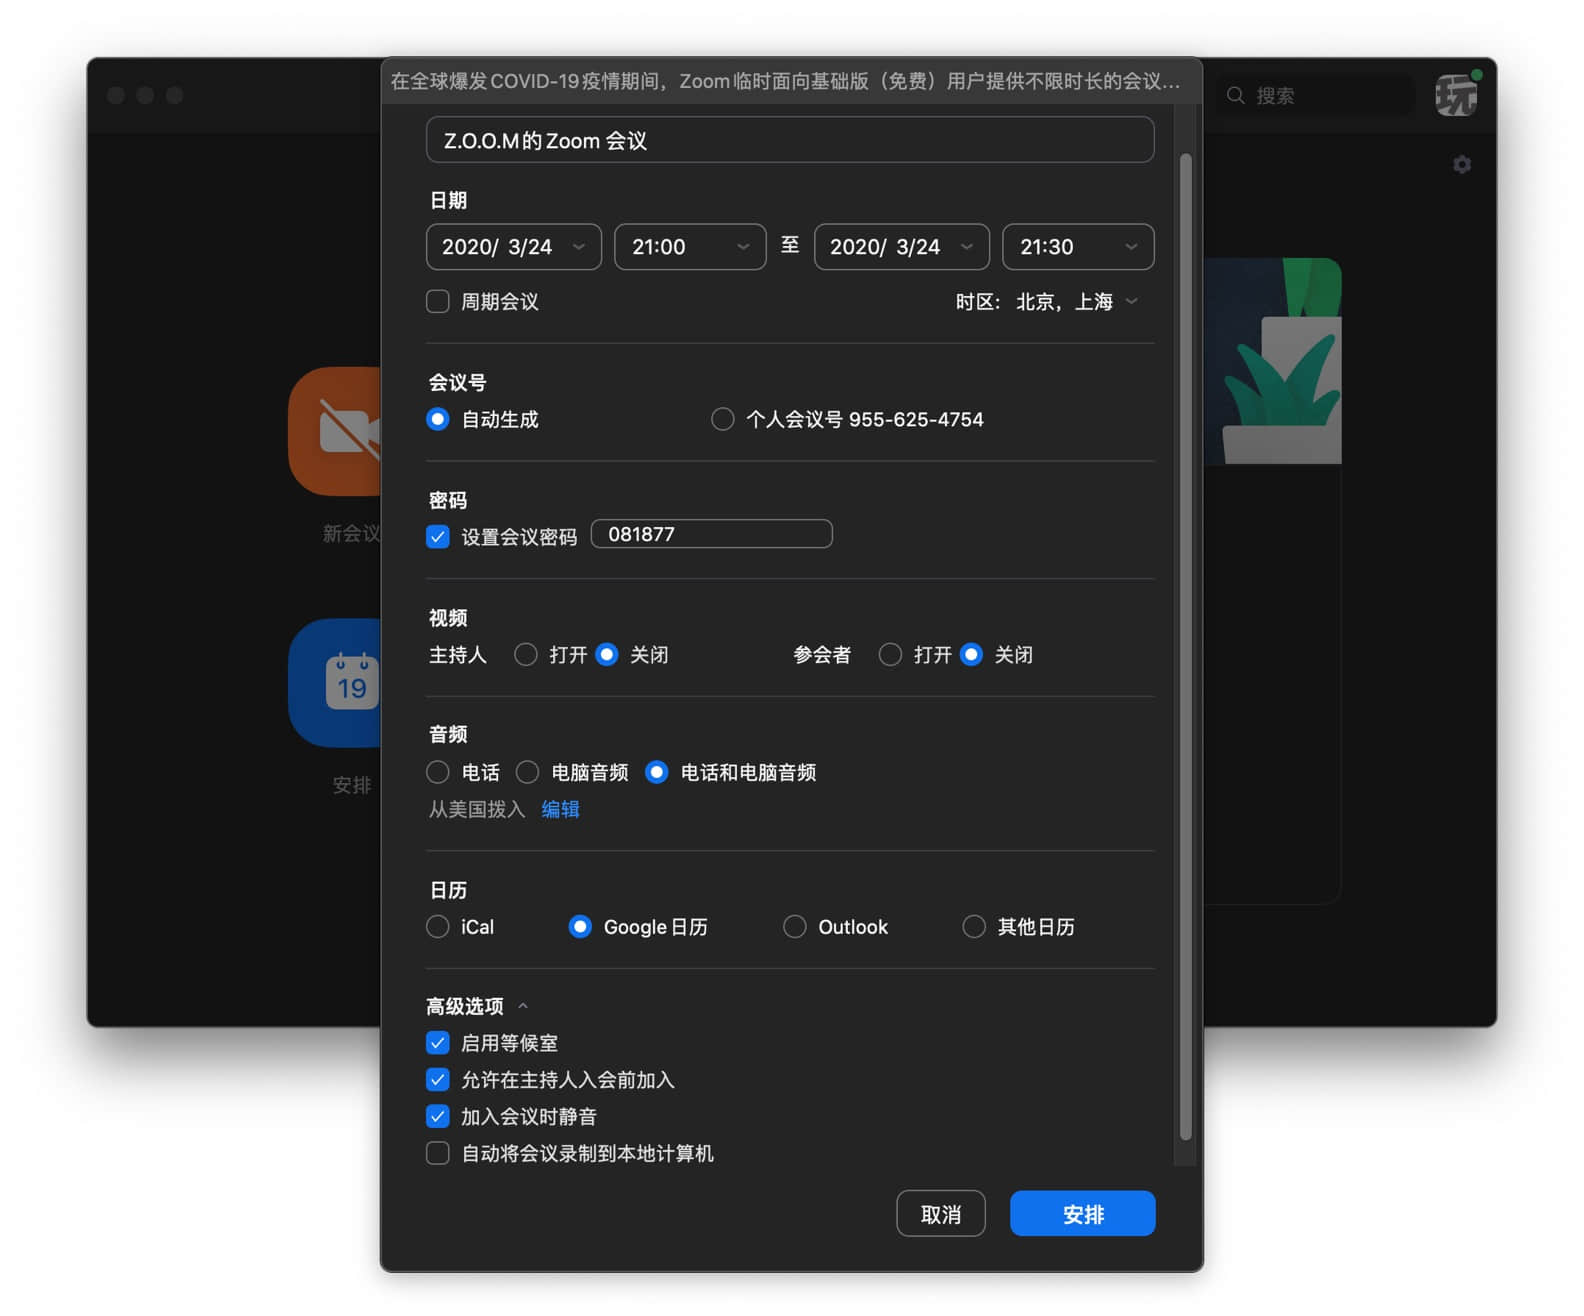Click the profile avatar in main window

(x=1456, y=95)
